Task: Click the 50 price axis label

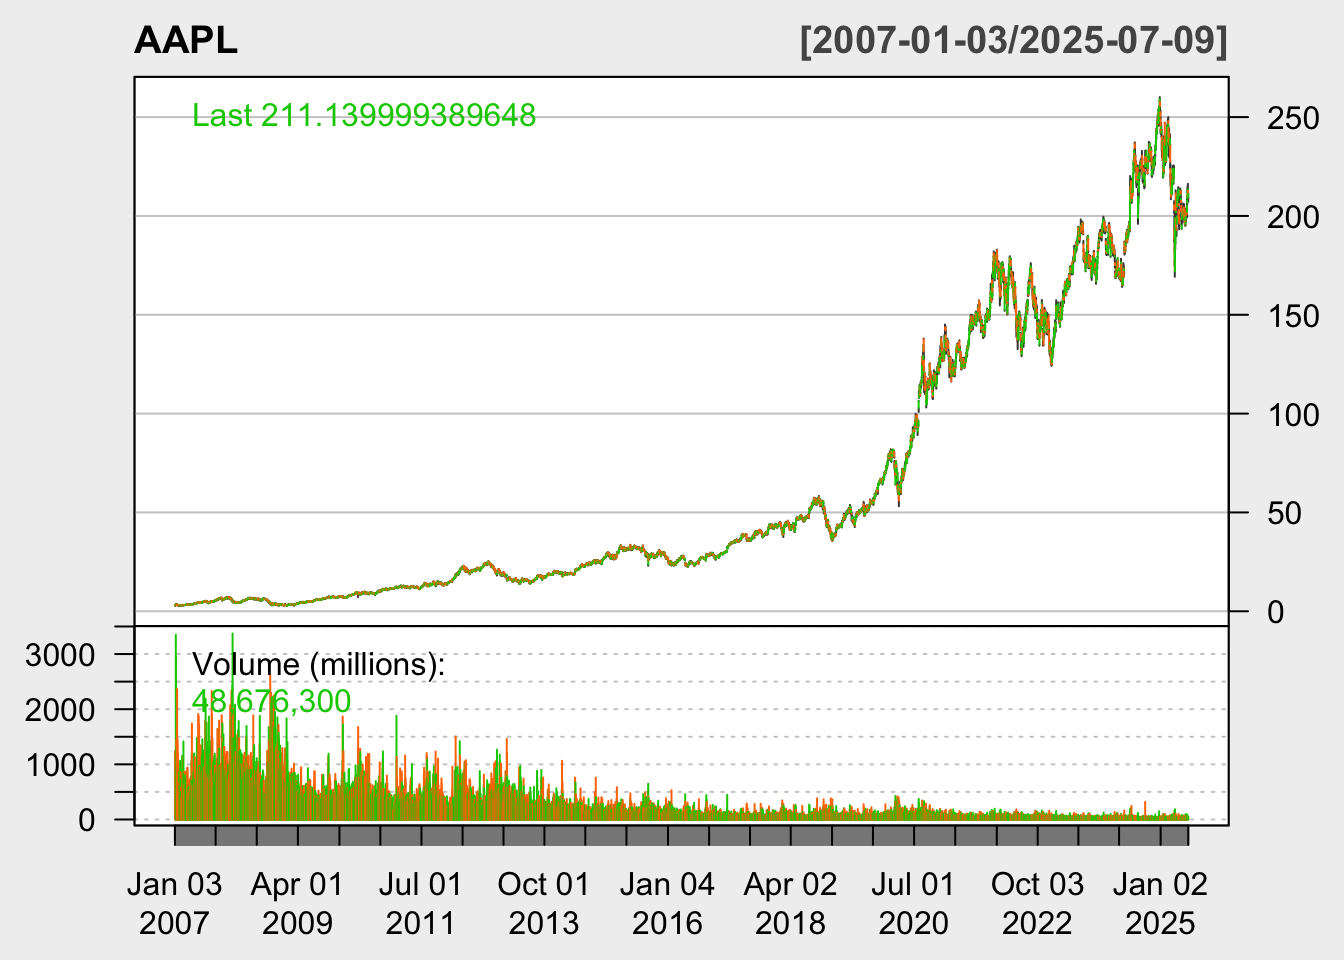Action: point(1284,514)
